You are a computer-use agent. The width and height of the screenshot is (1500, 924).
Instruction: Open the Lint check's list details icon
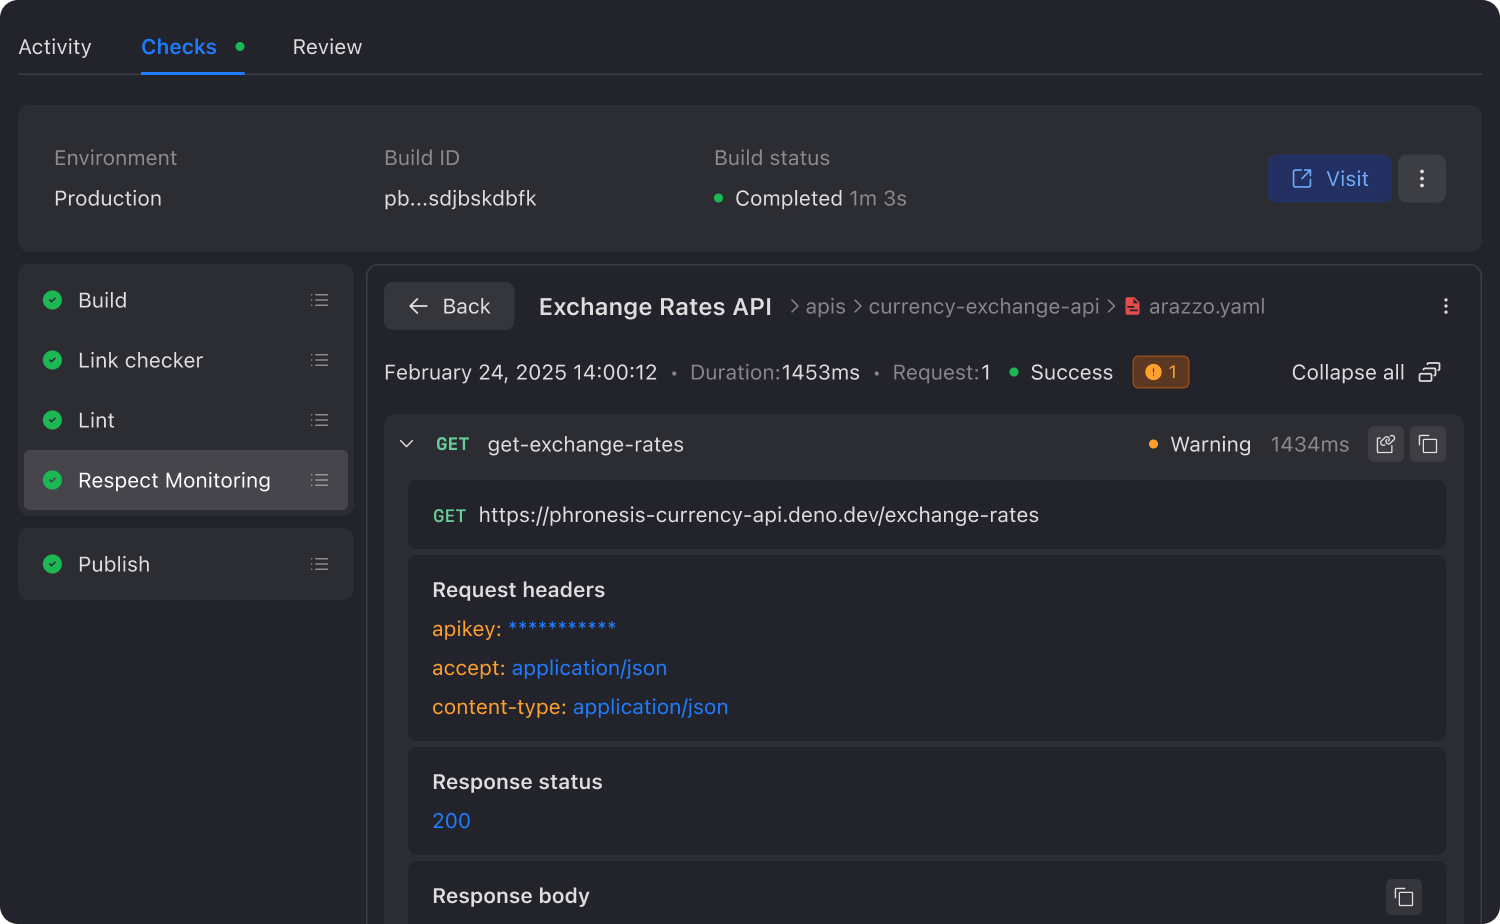tap(320, 420)
